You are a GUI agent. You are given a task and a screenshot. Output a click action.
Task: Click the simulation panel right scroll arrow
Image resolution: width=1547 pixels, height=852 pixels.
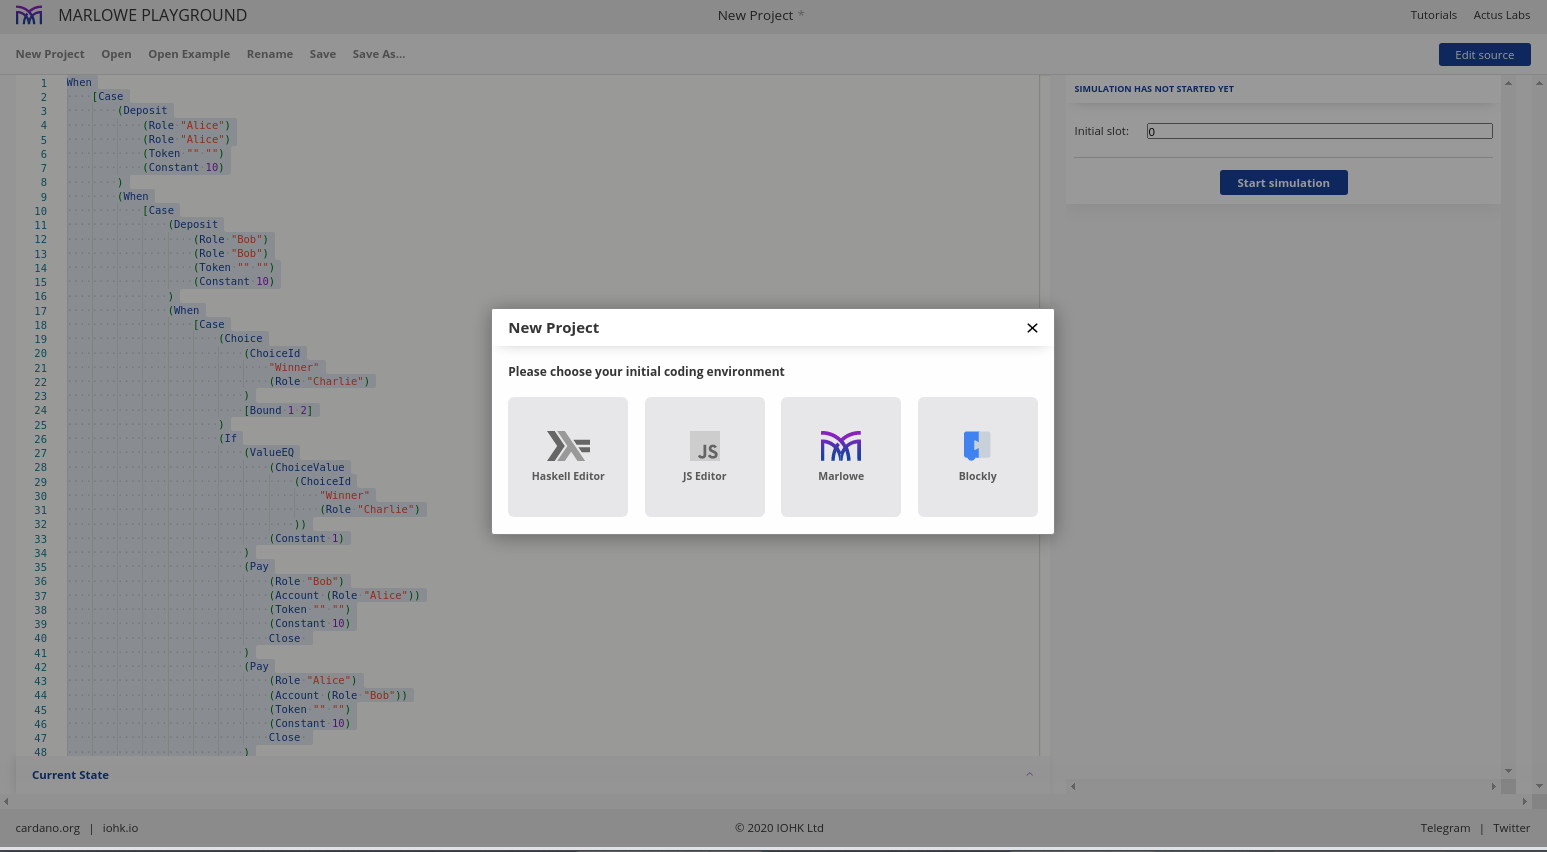click(1493, 787)
